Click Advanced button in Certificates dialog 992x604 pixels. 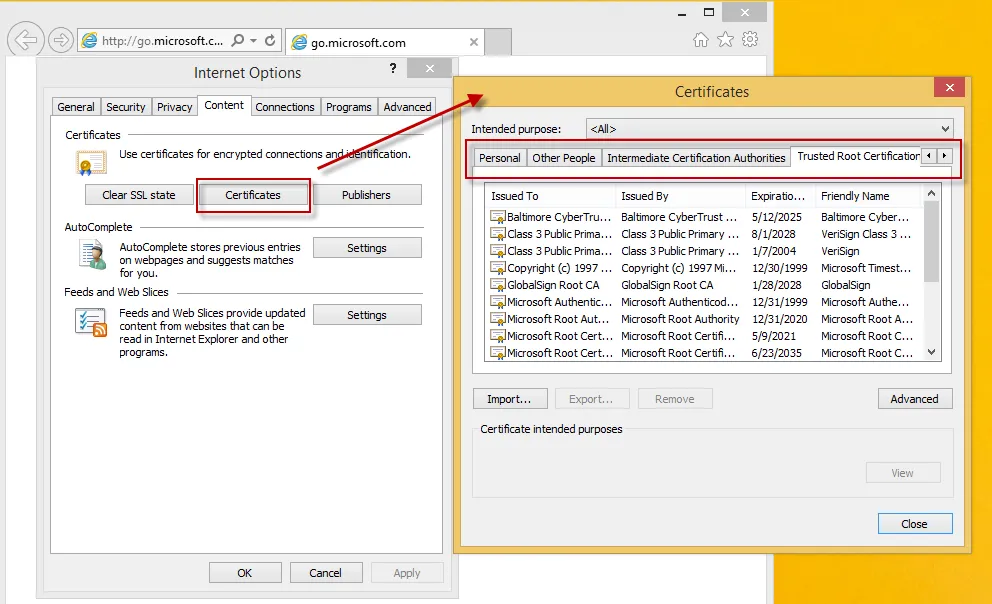(x=915, y=399)
